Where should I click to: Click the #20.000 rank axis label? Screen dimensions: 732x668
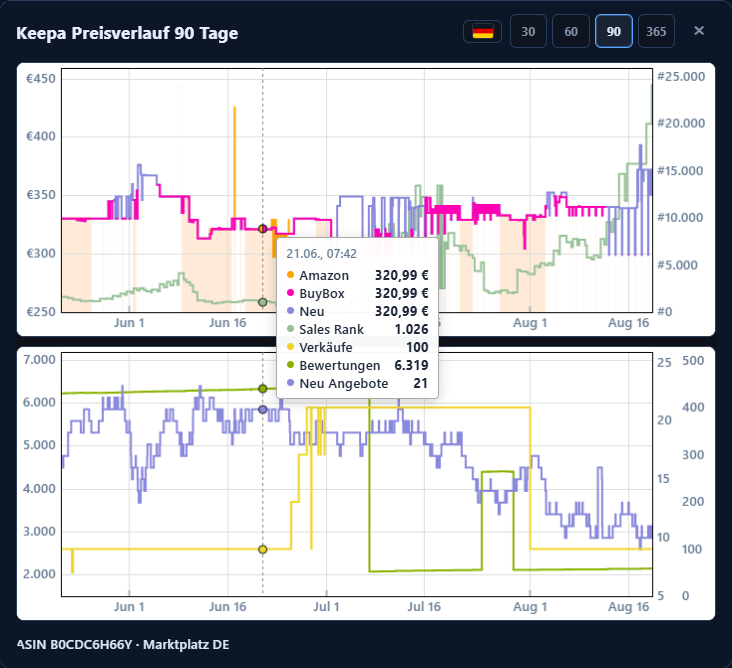coord(681,123)
